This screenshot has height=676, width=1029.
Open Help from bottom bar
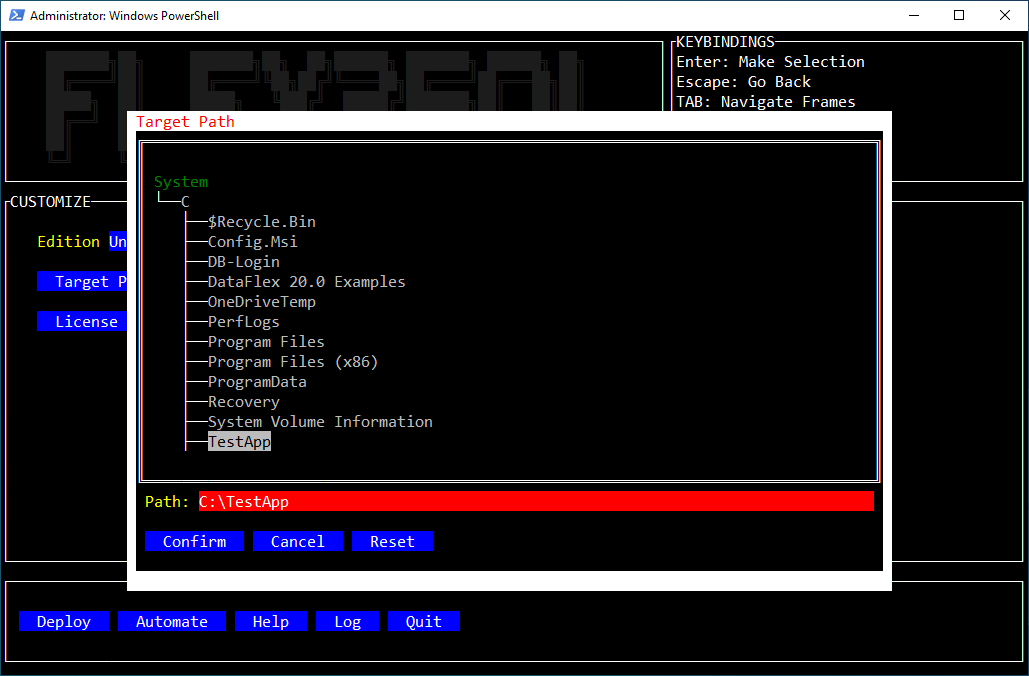click(270, 622)
